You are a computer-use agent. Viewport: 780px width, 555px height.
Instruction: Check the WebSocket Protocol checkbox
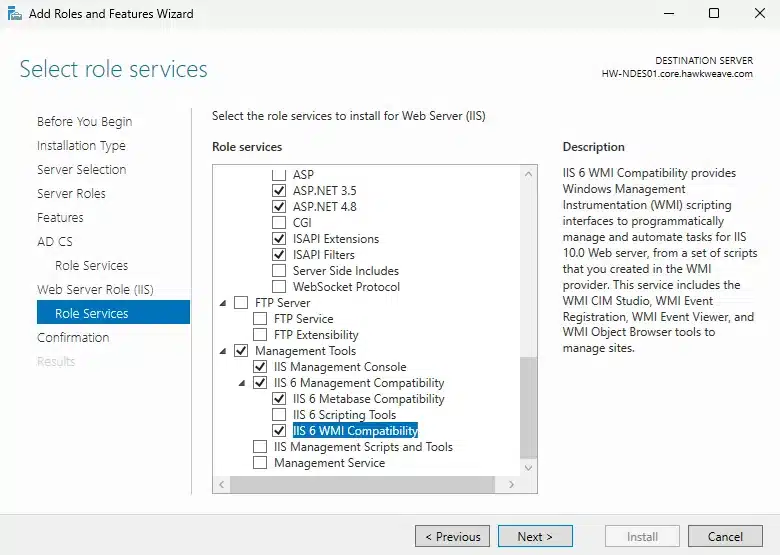point(279,287)
